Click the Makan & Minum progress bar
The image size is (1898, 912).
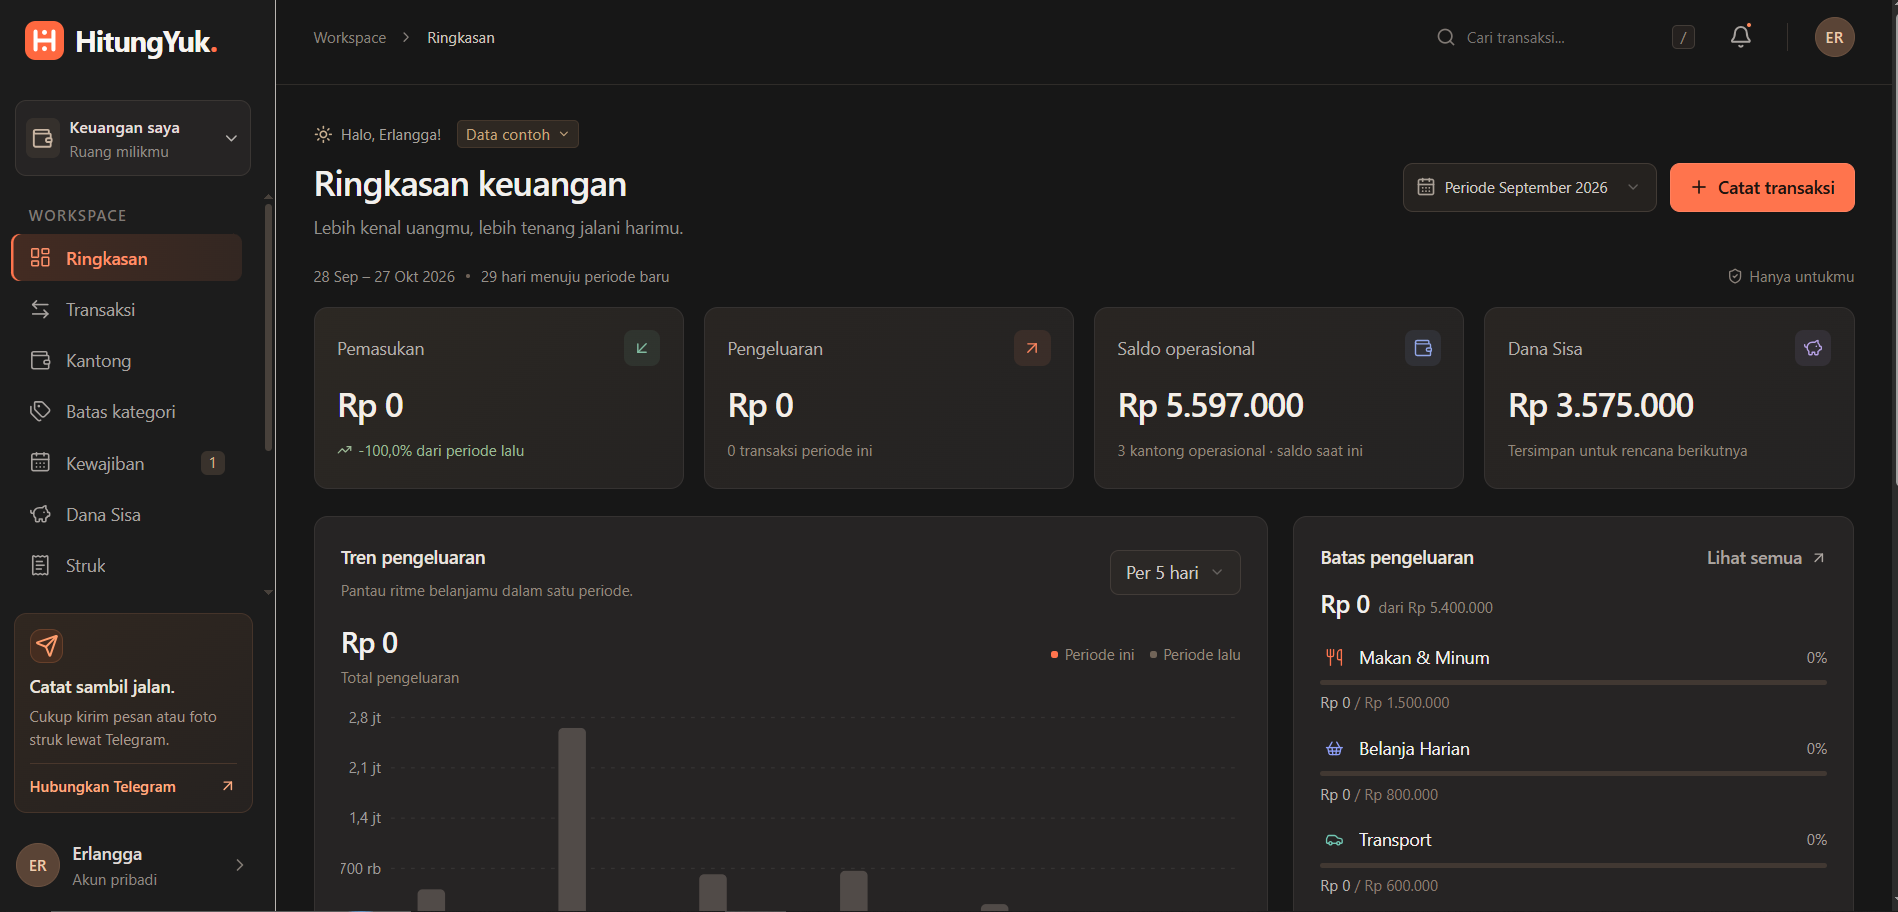point(1573,682)
